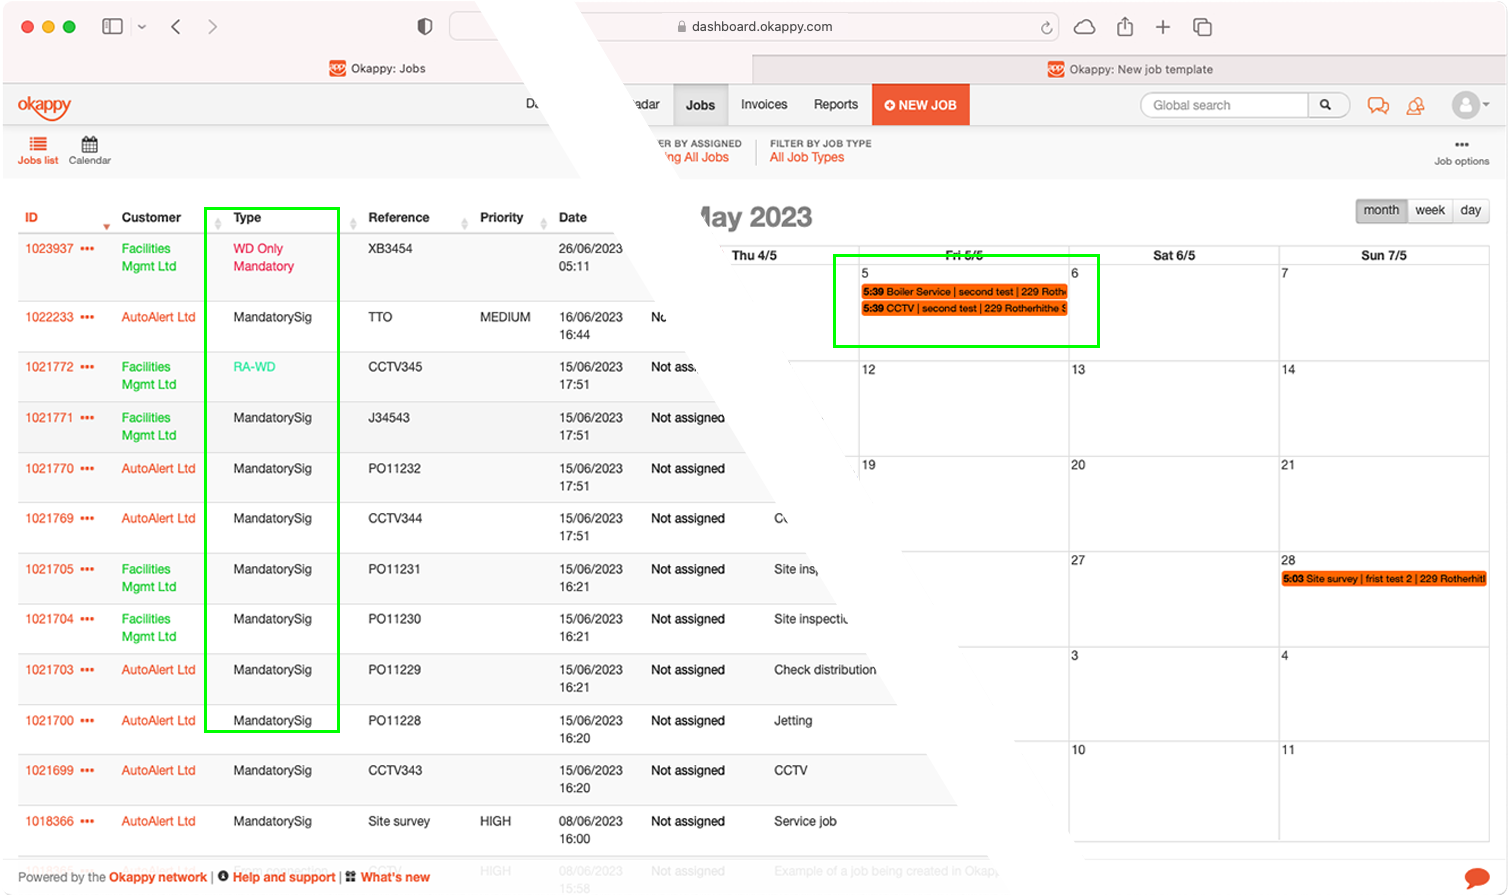Select the Invoices menu tab
Viewport: 1509px width, 895px height.
click(764, 105)
